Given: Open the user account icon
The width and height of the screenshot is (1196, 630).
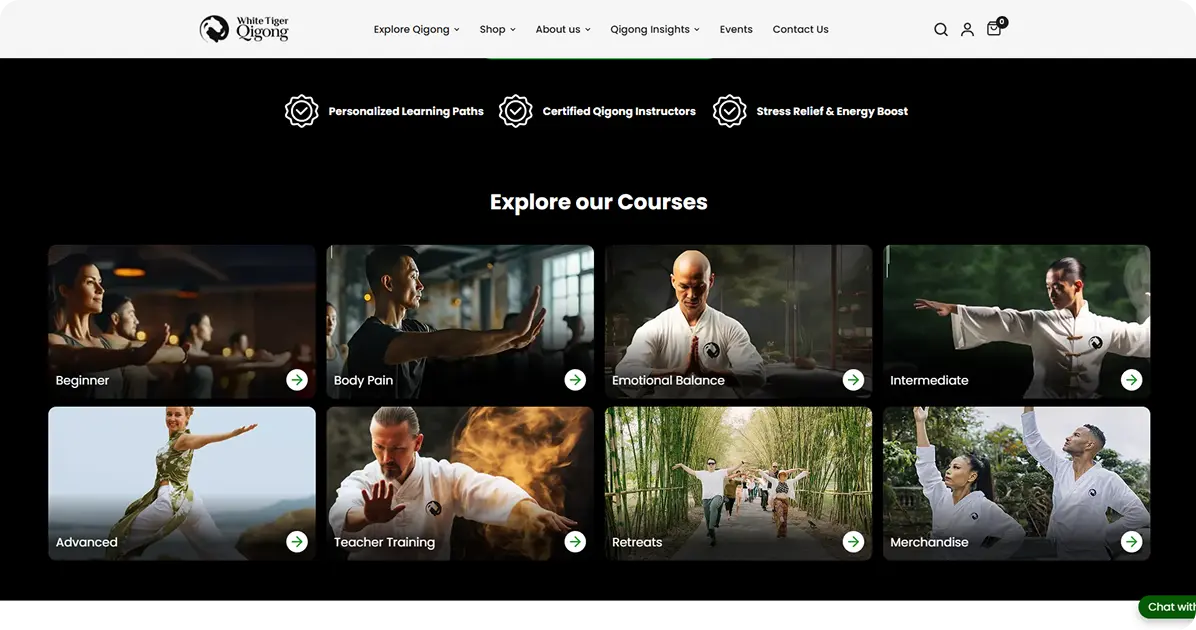Looking at the screenshot, I should pyautogui.click(x=967, y=30).
